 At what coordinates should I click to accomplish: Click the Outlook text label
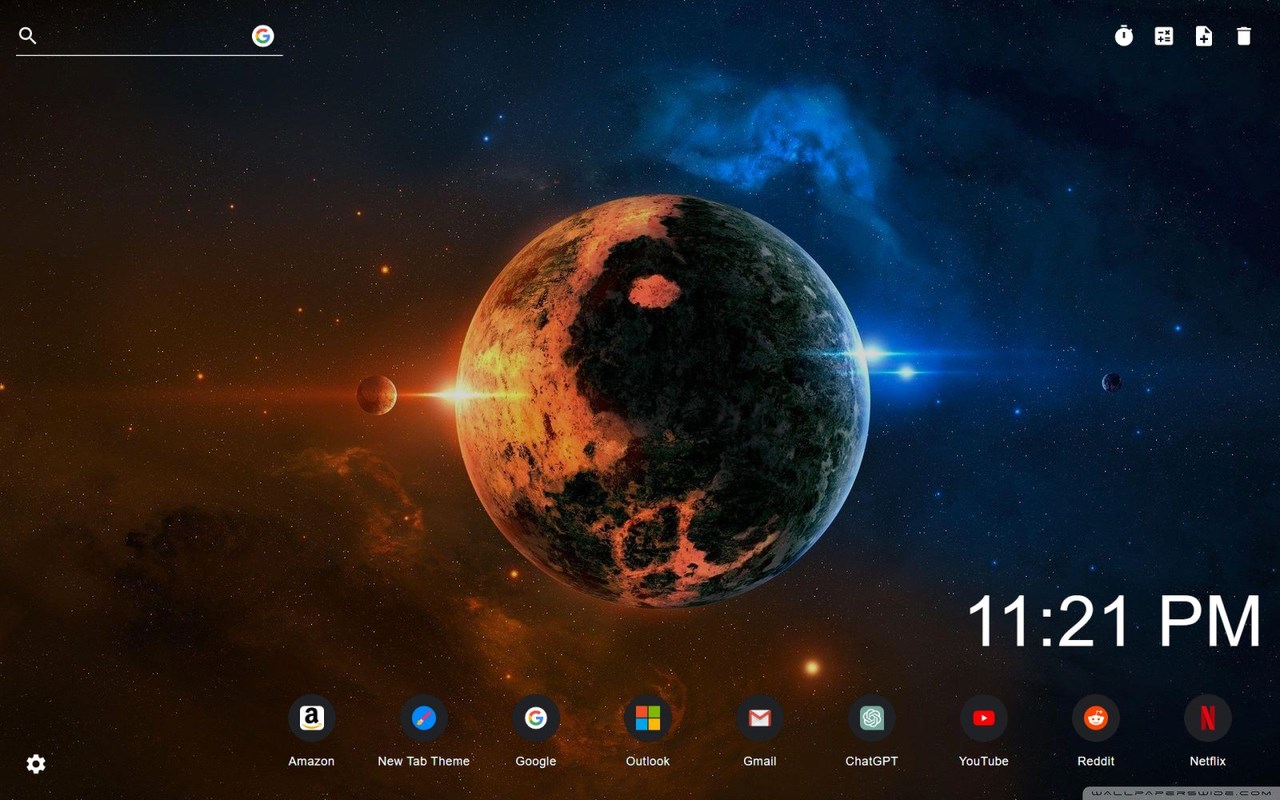(648, 761)
